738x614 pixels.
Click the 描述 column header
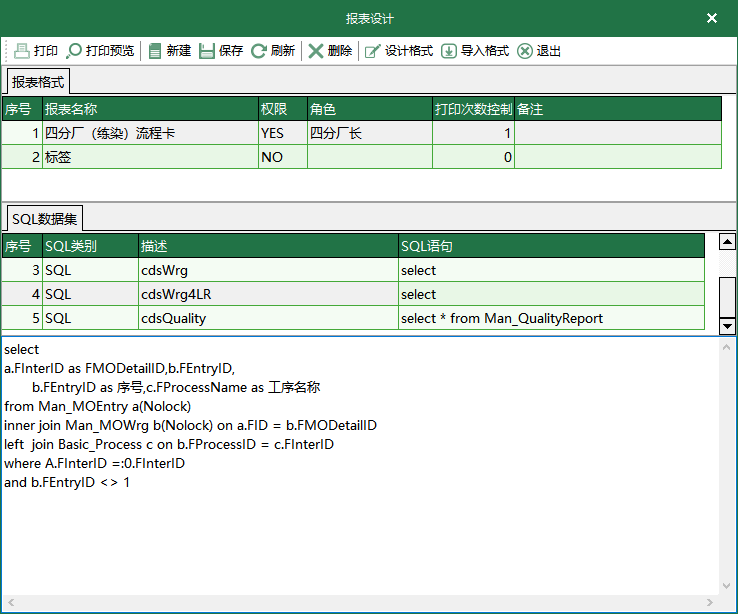click(x=268, y=246)
